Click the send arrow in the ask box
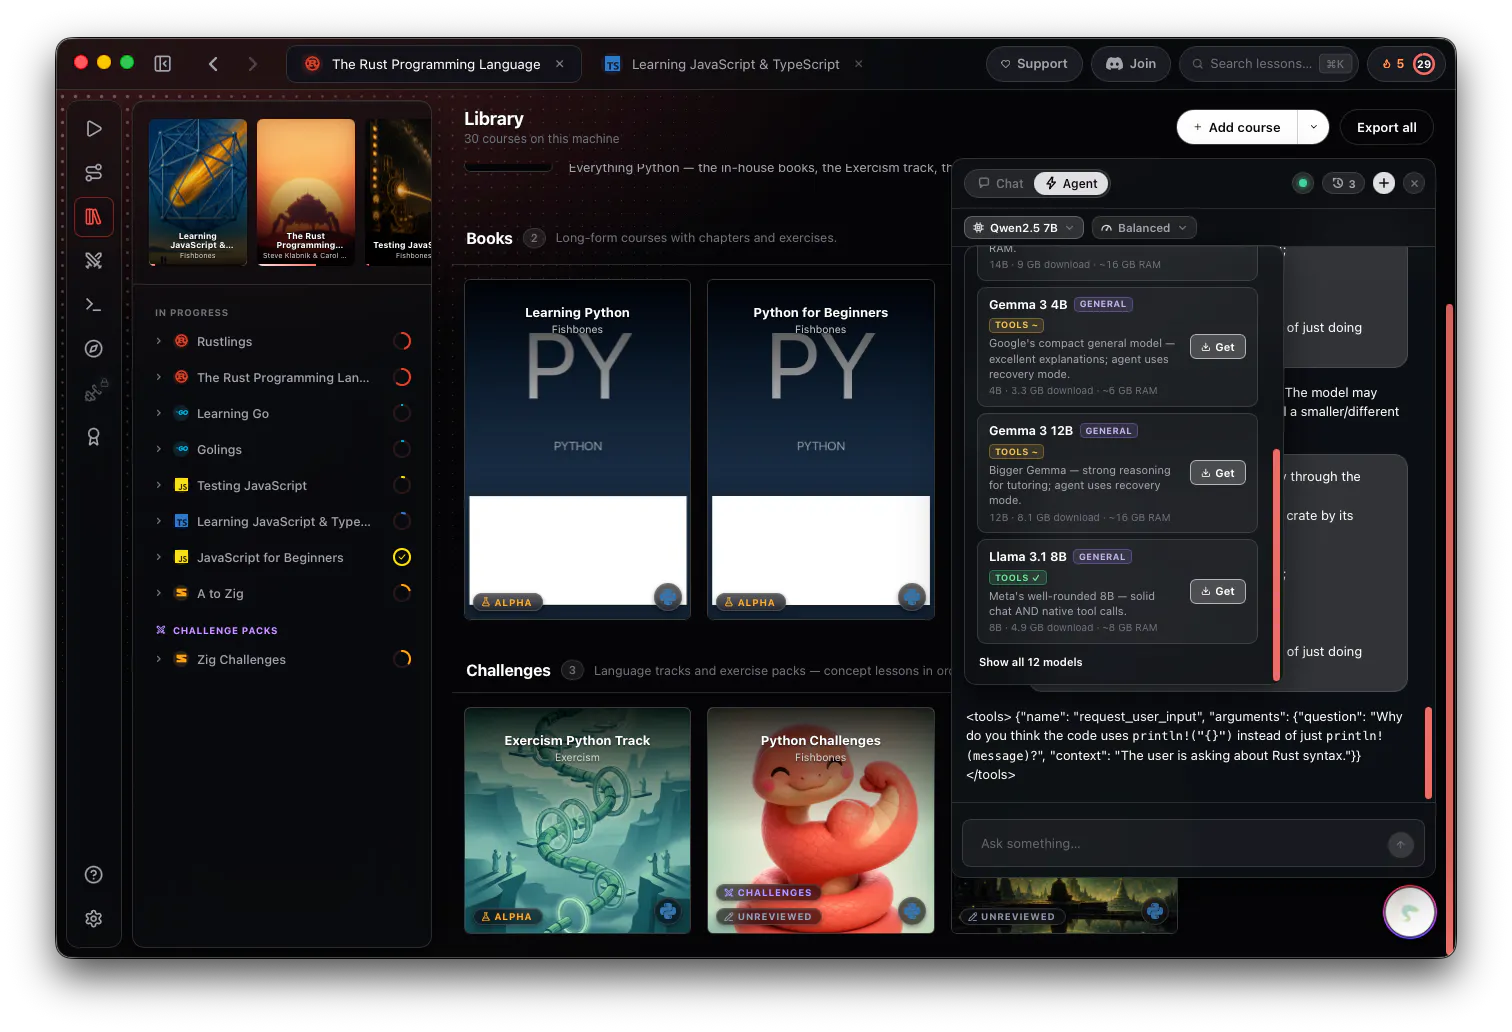The image size is (1512, 1032). pos(1401,845)
